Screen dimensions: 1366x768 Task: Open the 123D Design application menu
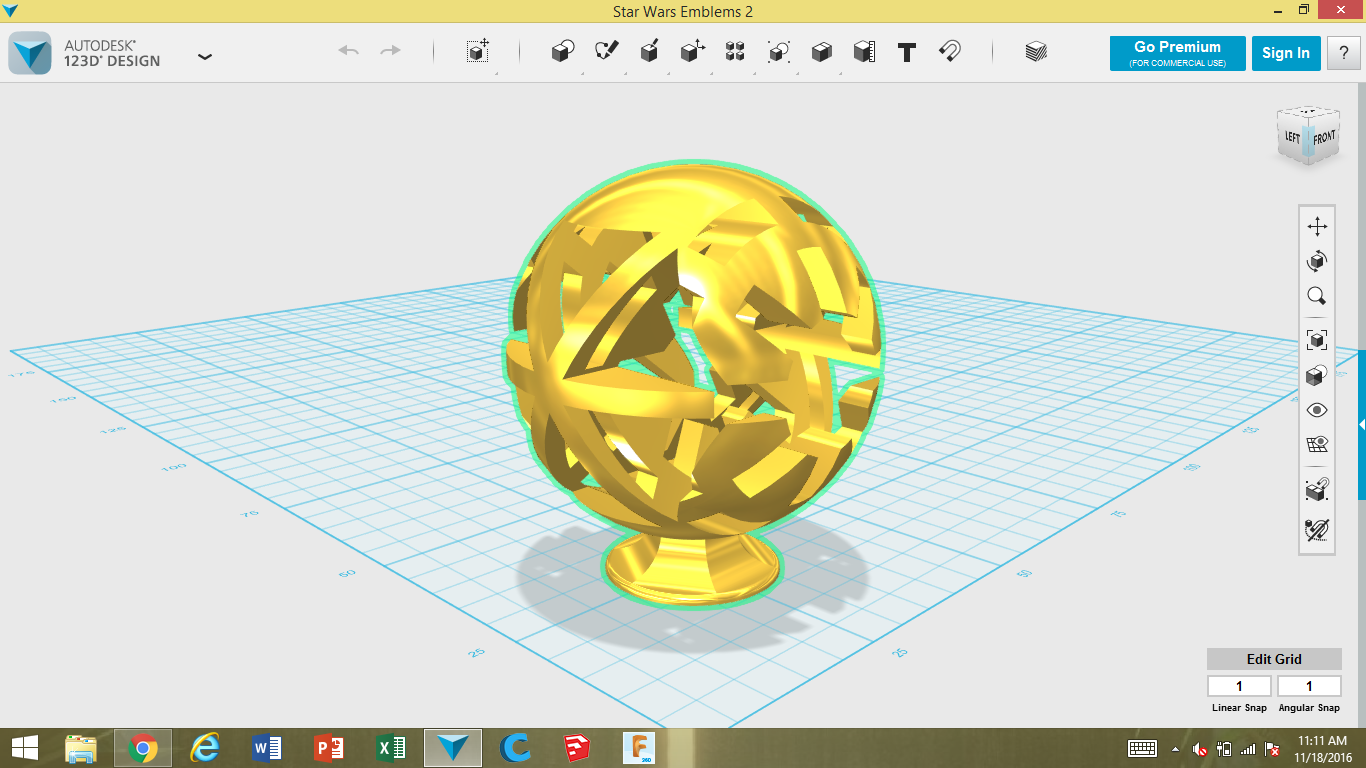click(205, 57)
